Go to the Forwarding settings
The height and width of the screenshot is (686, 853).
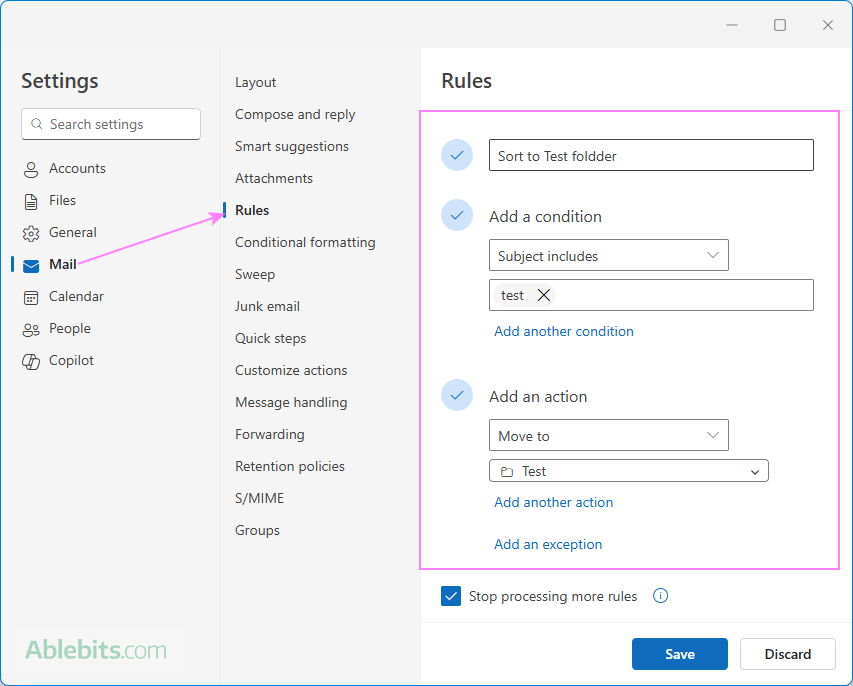(269, 434)
